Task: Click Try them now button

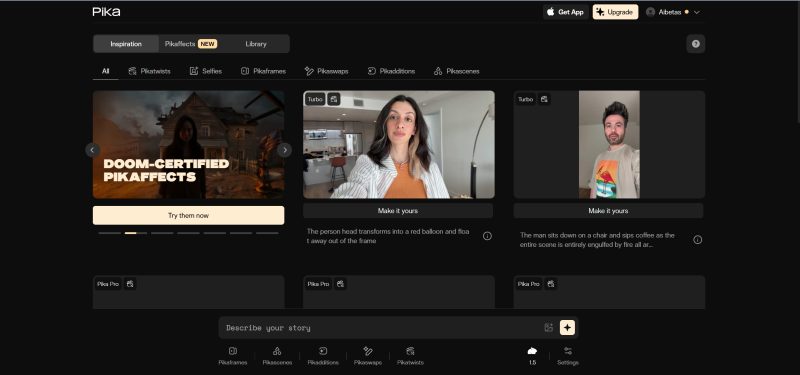Action: 188,215
